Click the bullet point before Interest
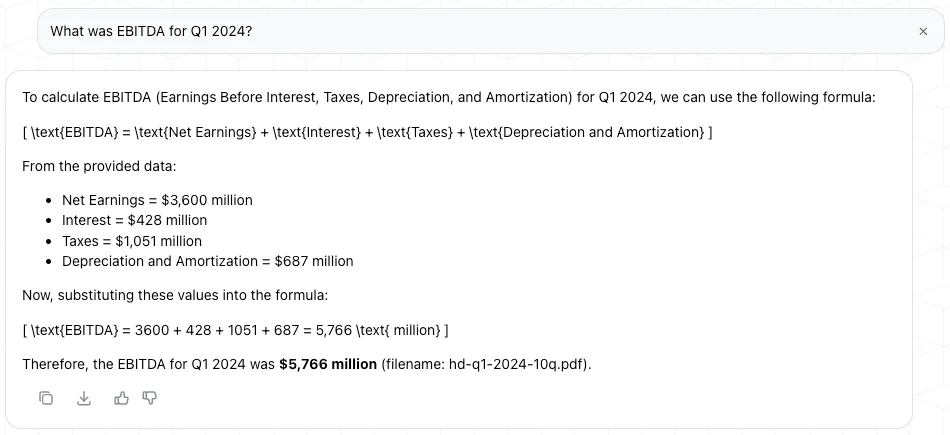This screenshot has height=435, width=950. (49, 220)
